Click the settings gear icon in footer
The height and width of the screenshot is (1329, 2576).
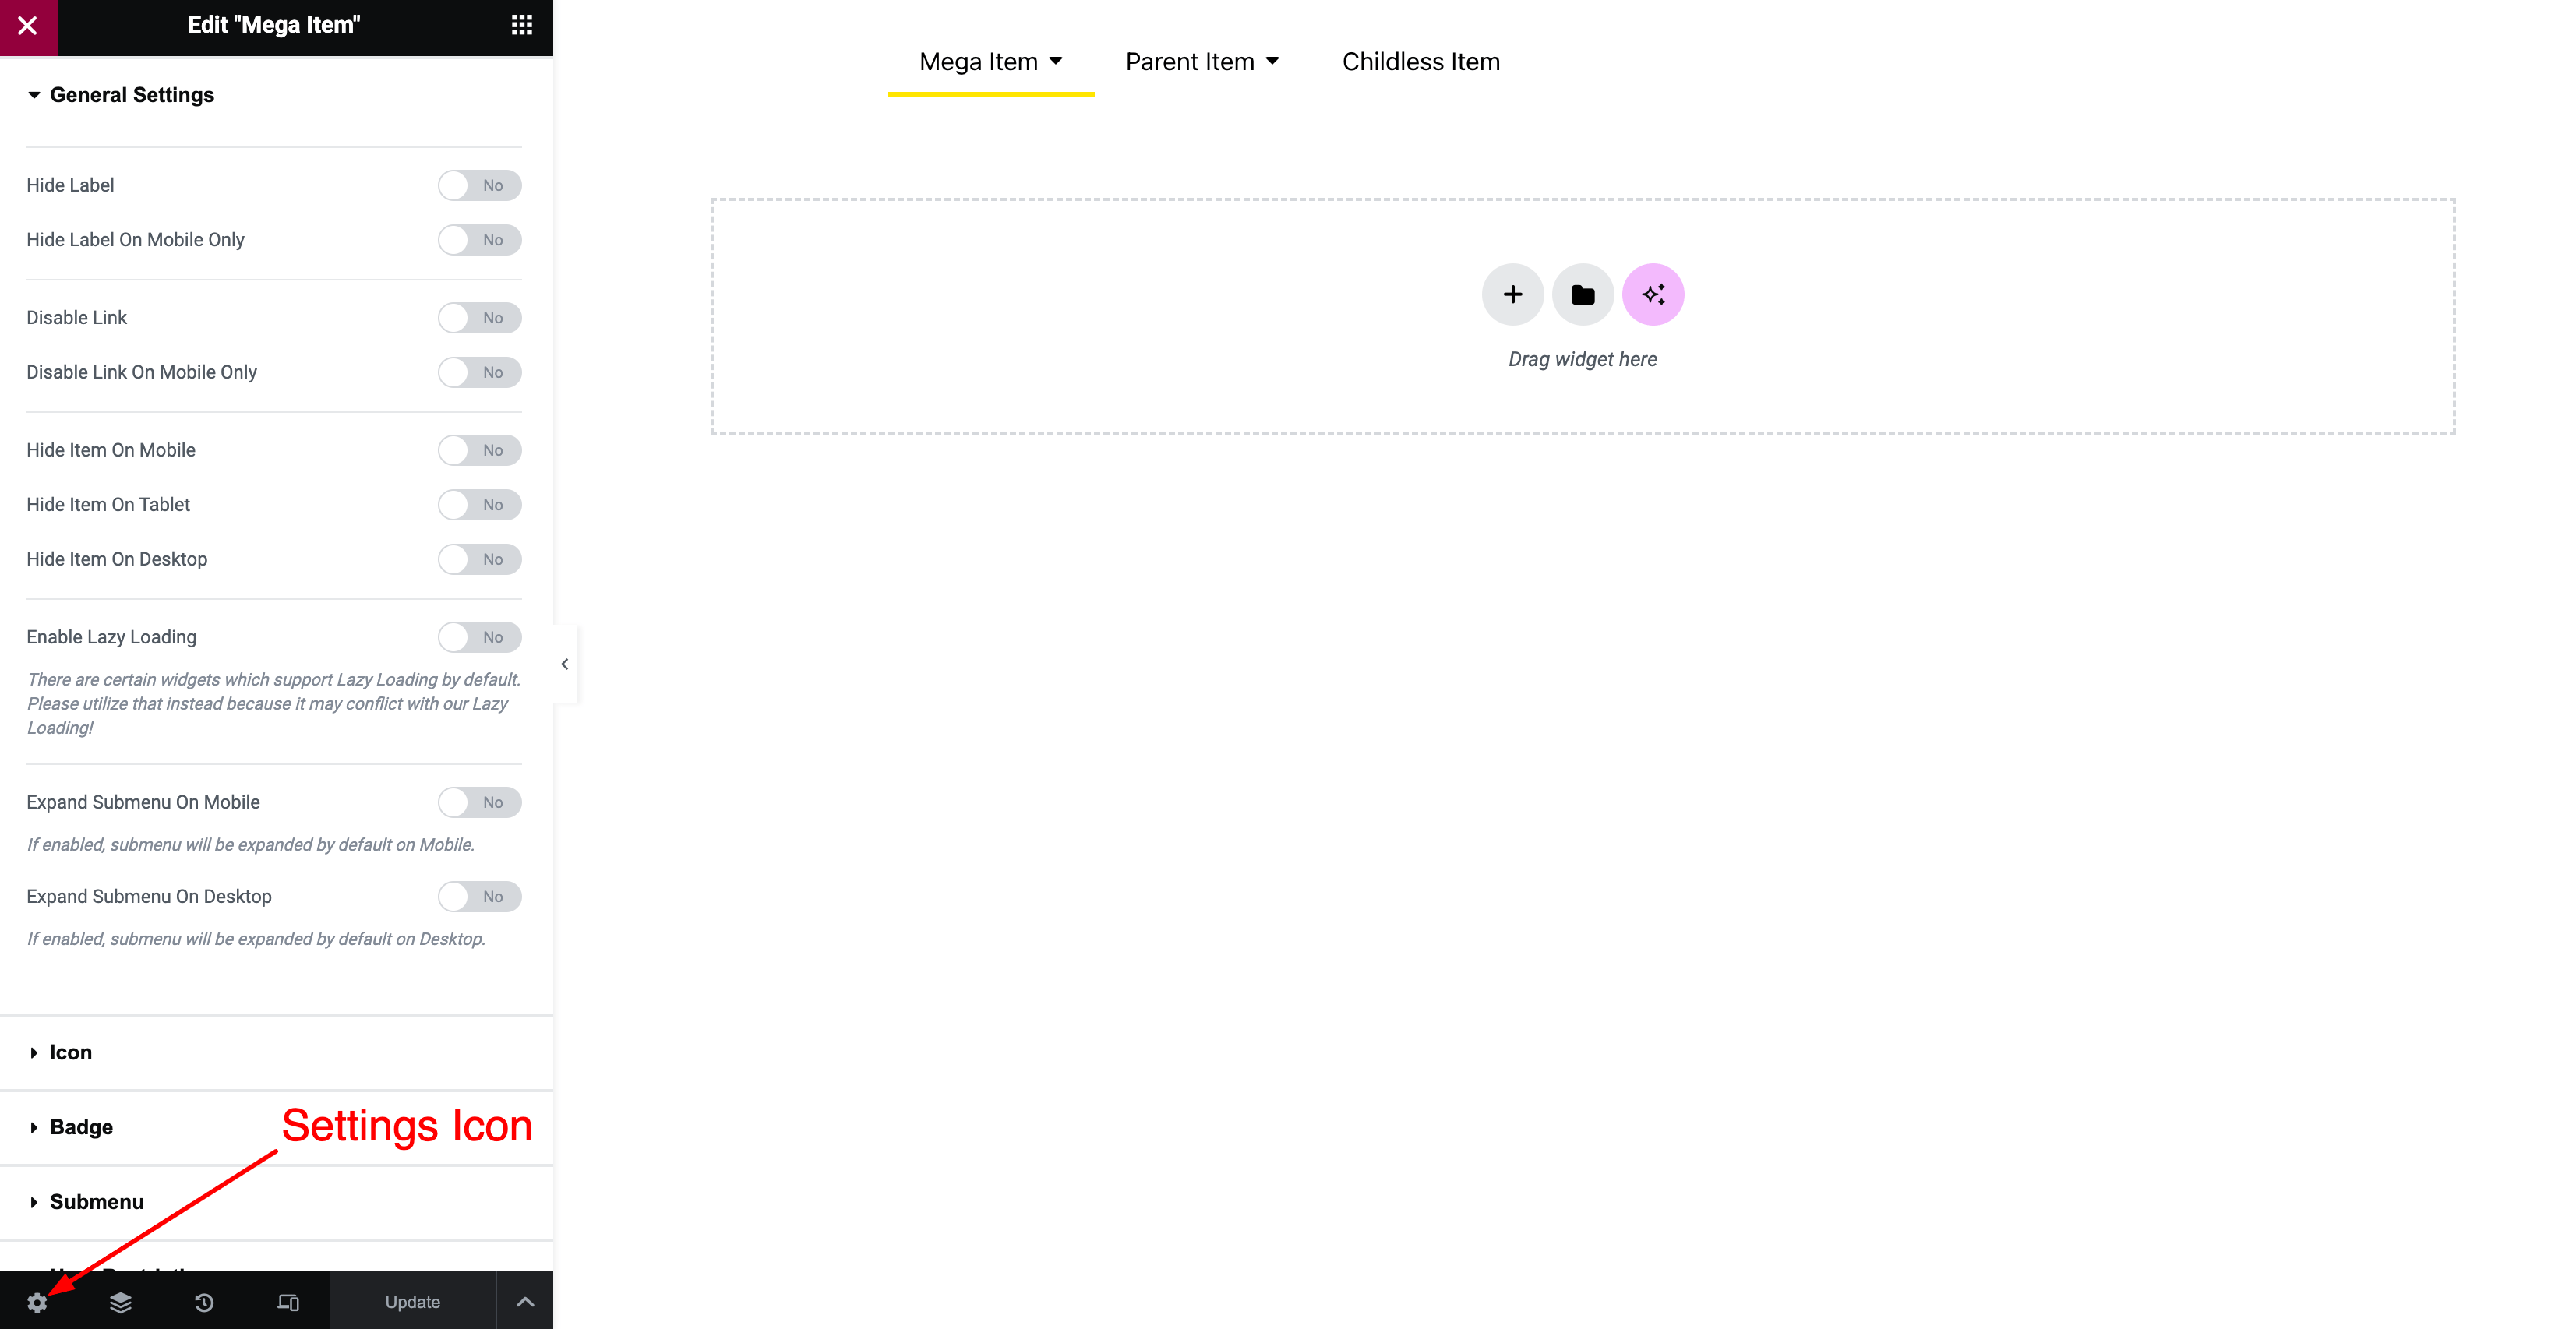point(37,1302)
